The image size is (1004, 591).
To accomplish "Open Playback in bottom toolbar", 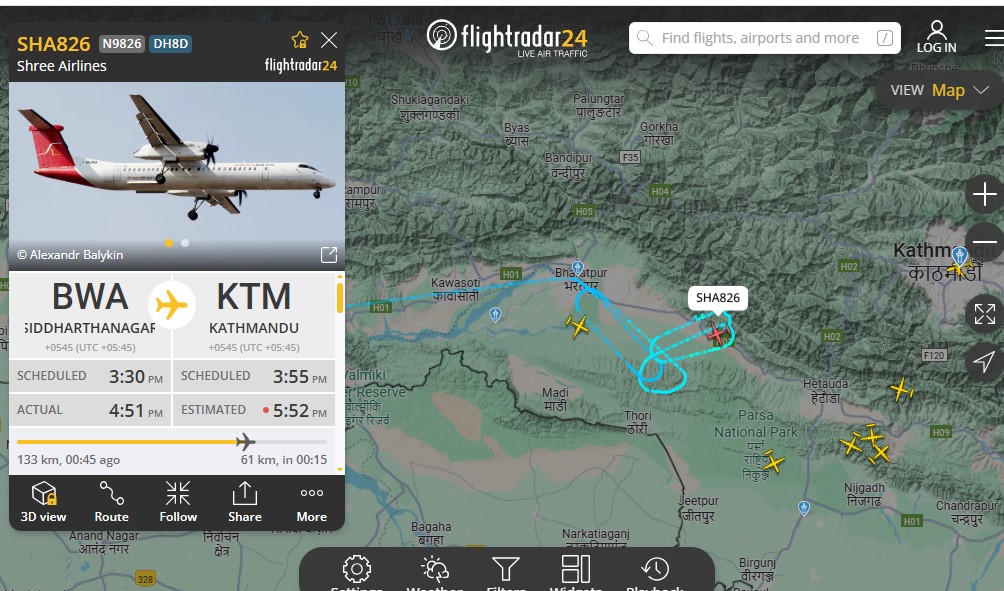I will [654, 572].
